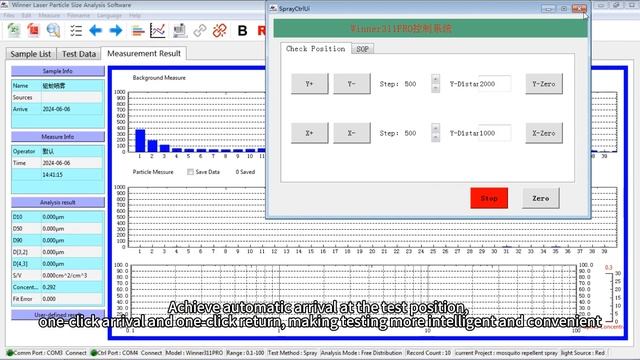Click the distance field showing 1000

click(494, 133)
